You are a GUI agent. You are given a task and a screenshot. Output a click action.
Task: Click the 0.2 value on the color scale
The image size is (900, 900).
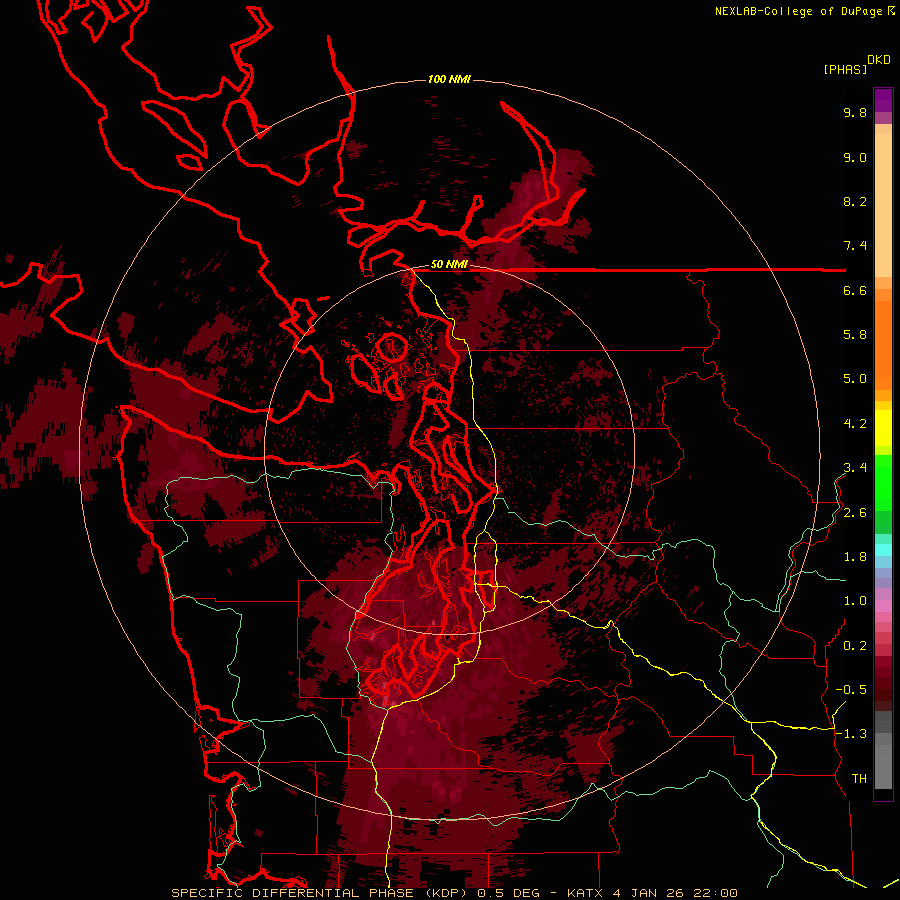(855, 646)
